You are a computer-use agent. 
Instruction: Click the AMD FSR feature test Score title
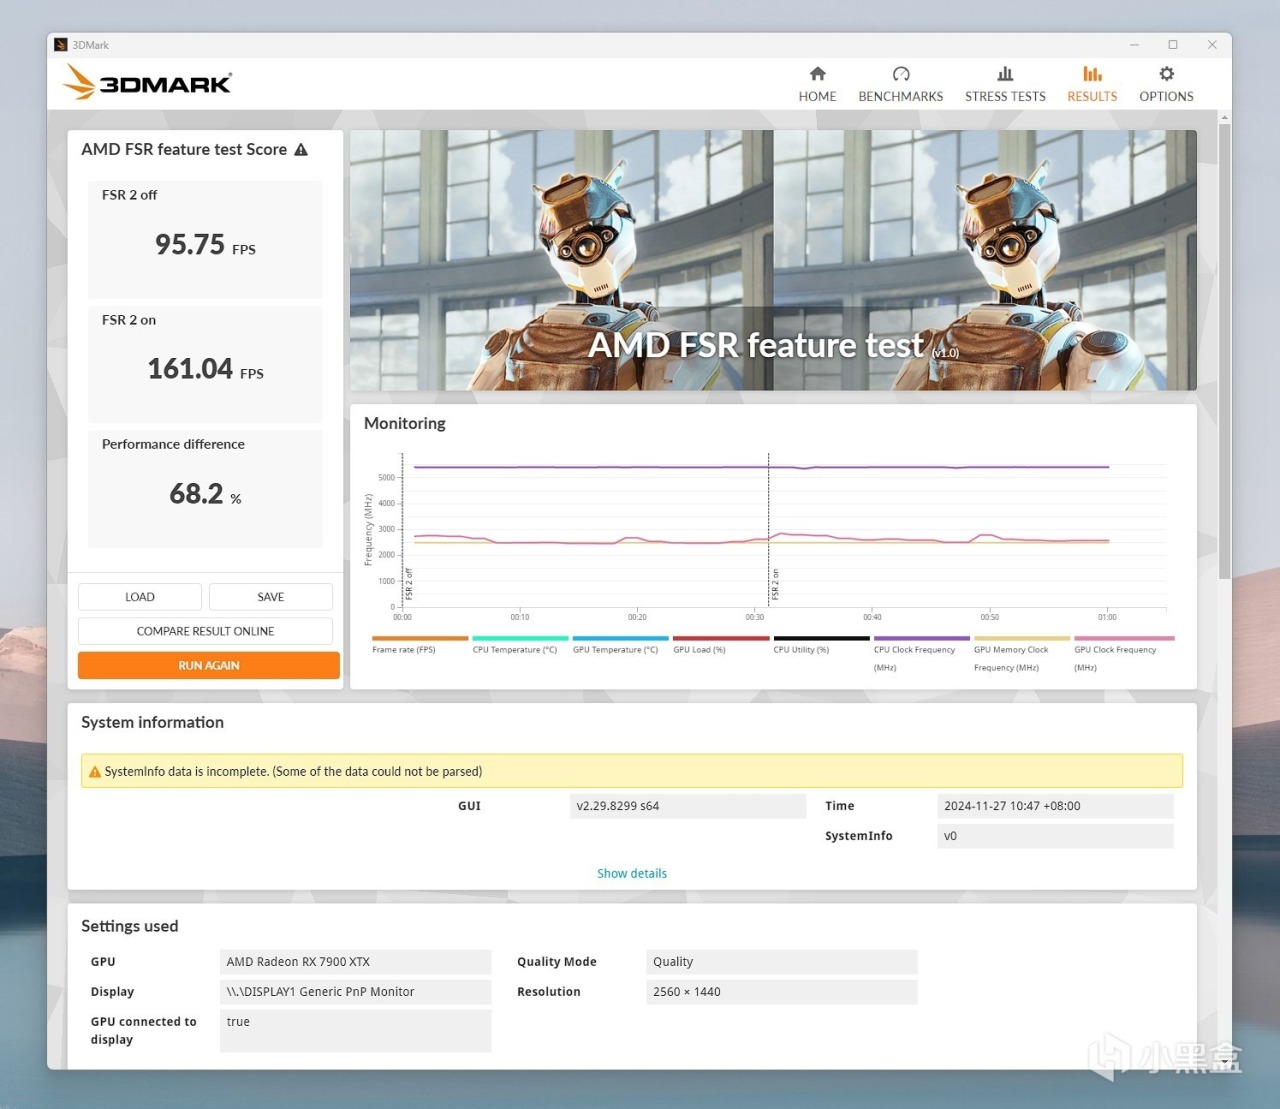184,149
